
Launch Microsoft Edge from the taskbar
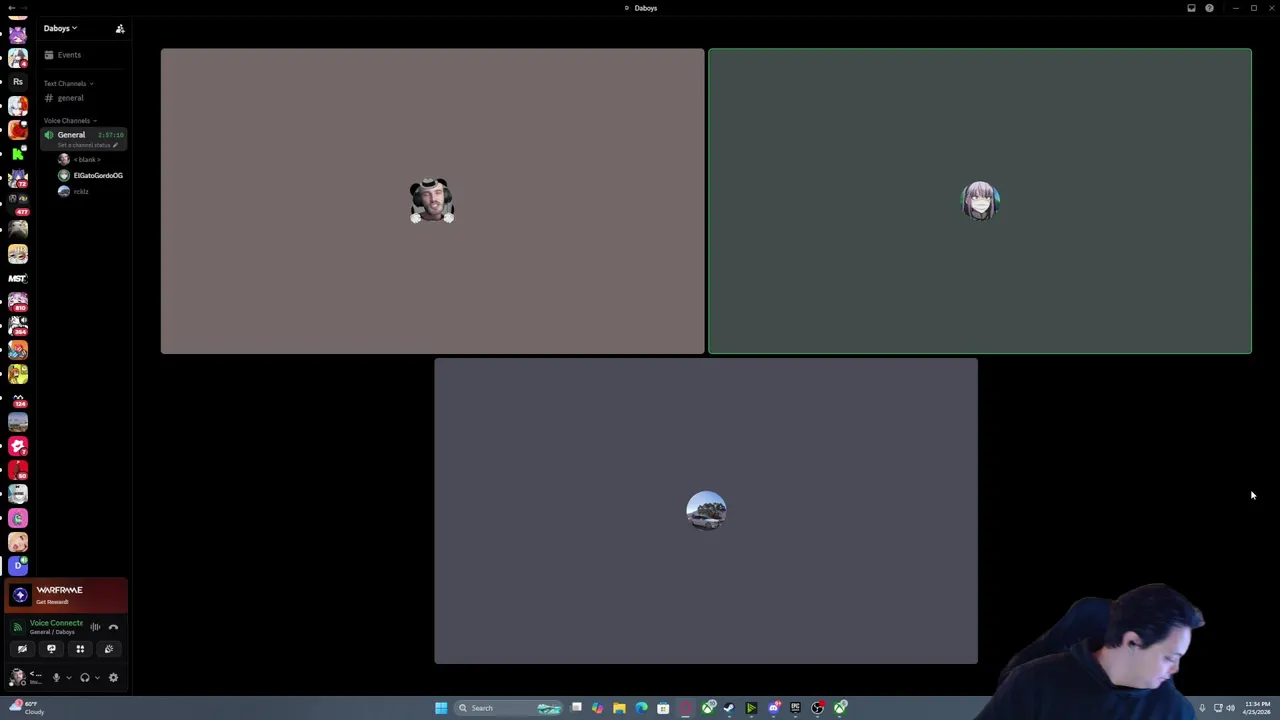pos(641,708)
